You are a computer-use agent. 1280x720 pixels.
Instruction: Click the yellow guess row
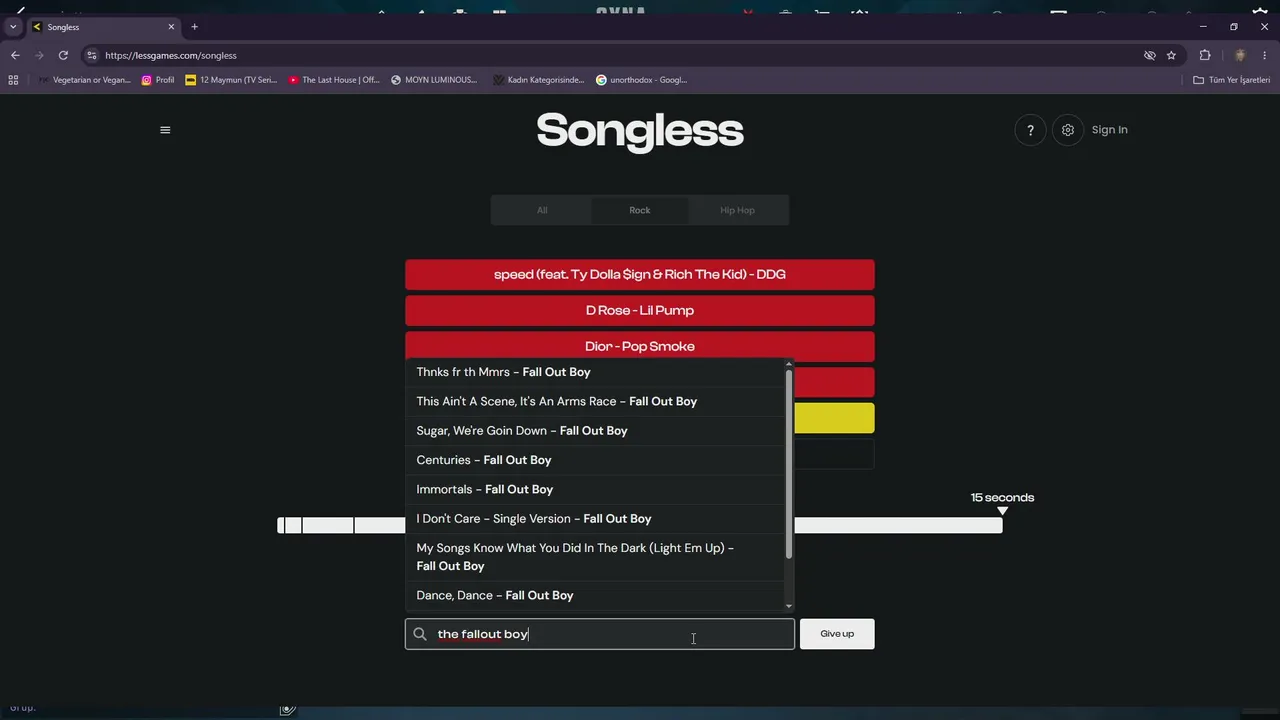834,418
